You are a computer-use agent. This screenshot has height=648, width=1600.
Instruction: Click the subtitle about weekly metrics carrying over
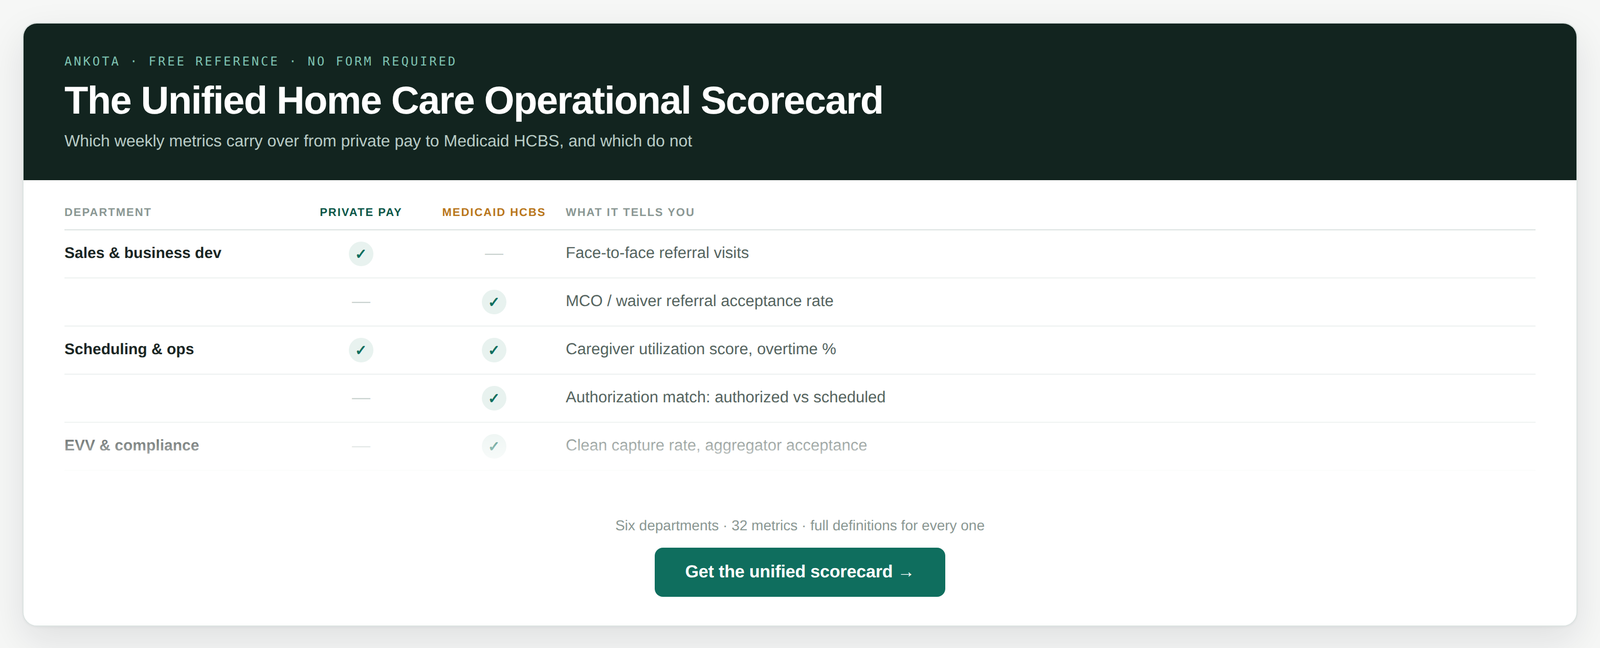[x=378, y=141]
